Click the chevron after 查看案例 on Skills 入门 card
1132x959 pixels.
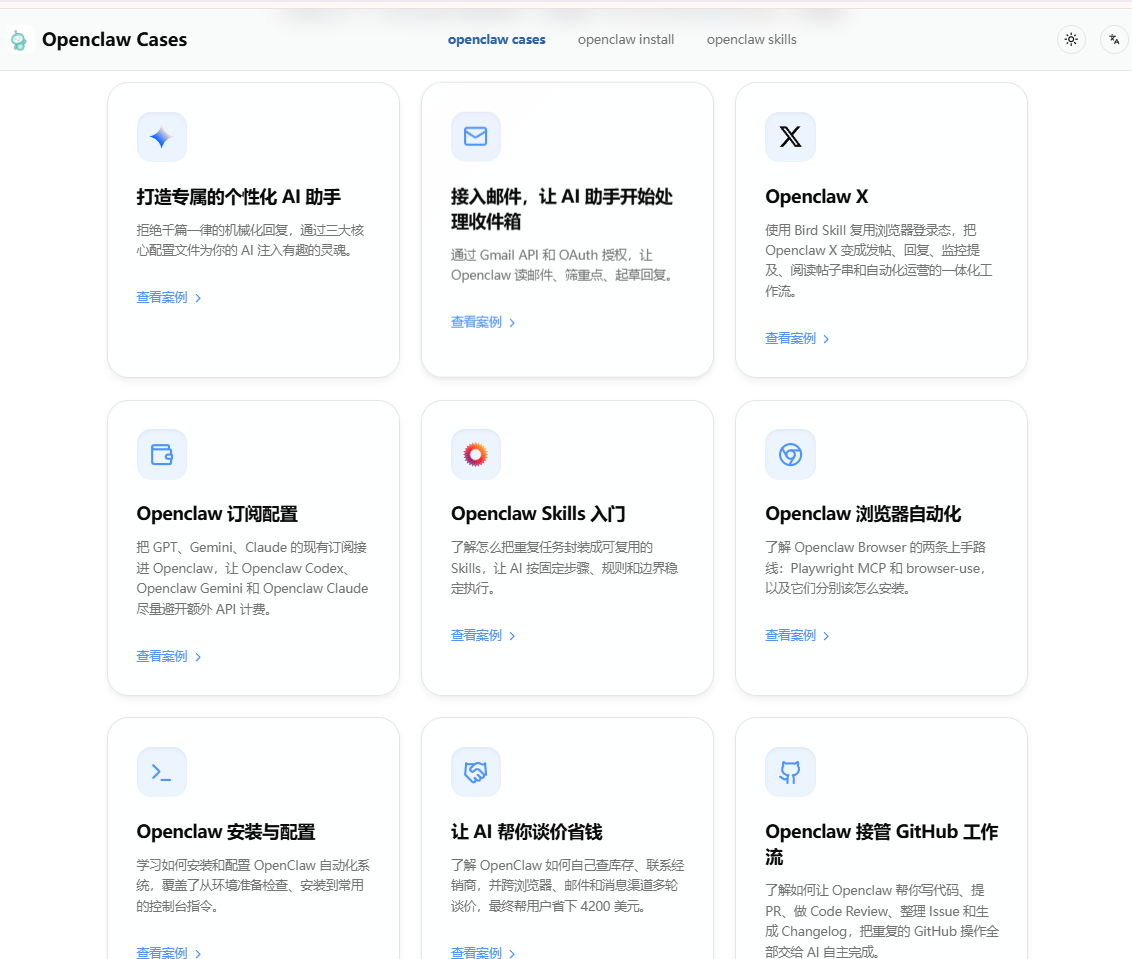tap(512, 636)
